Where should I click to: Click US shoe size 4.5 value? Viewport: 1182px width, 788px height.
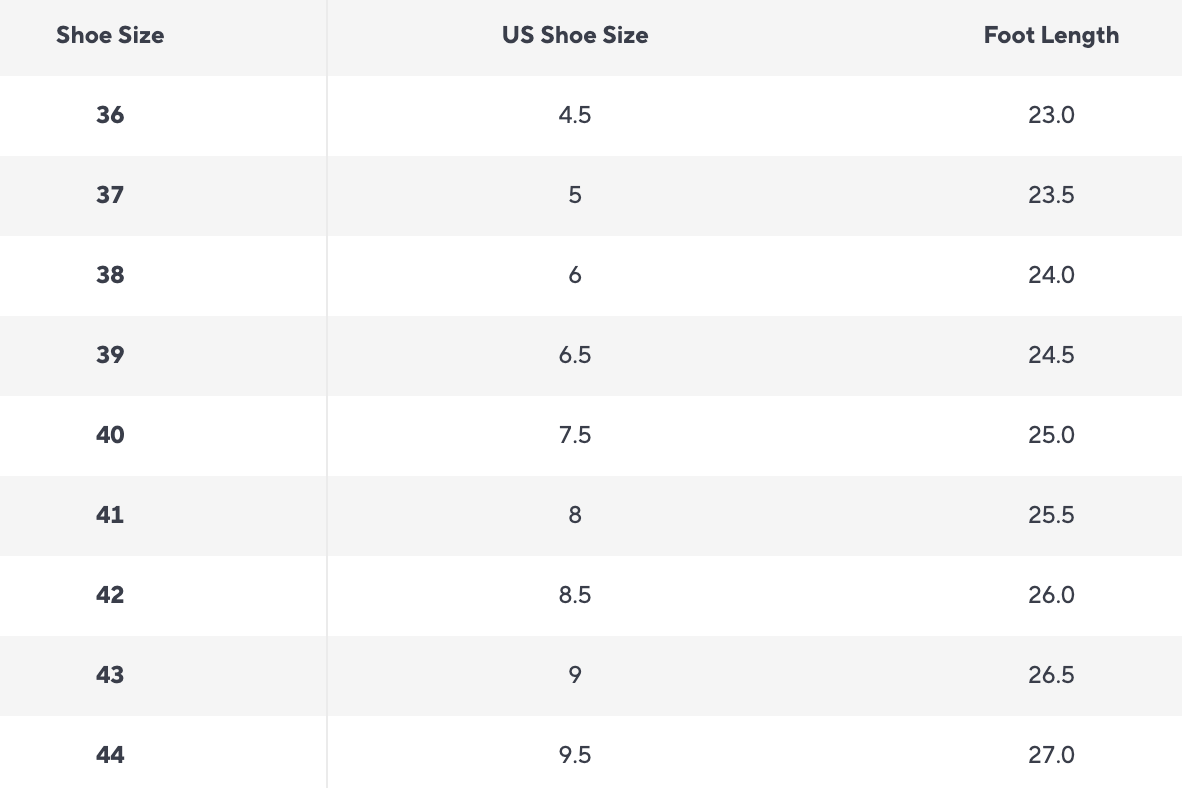(575, 115)
